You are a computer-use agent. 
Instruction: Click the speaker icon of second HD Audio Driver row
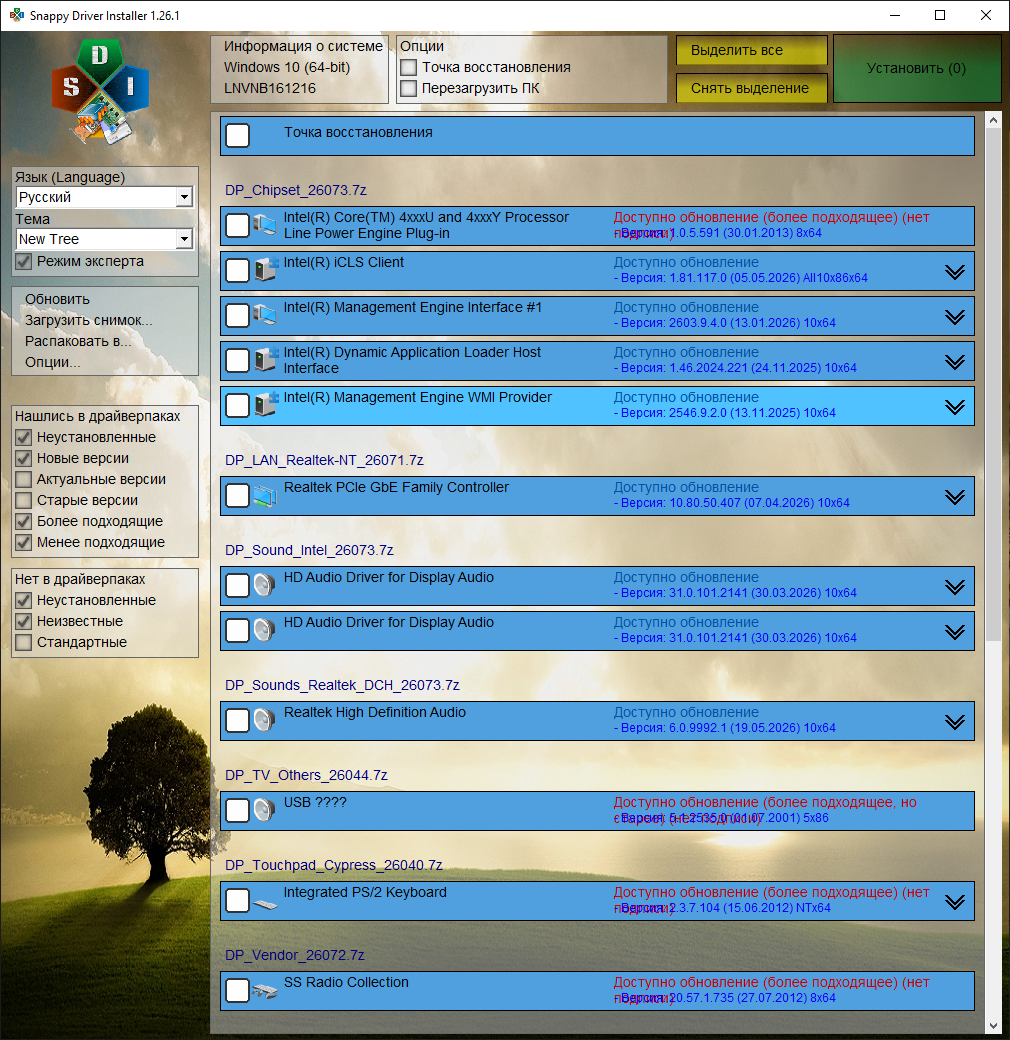(265, 631)
